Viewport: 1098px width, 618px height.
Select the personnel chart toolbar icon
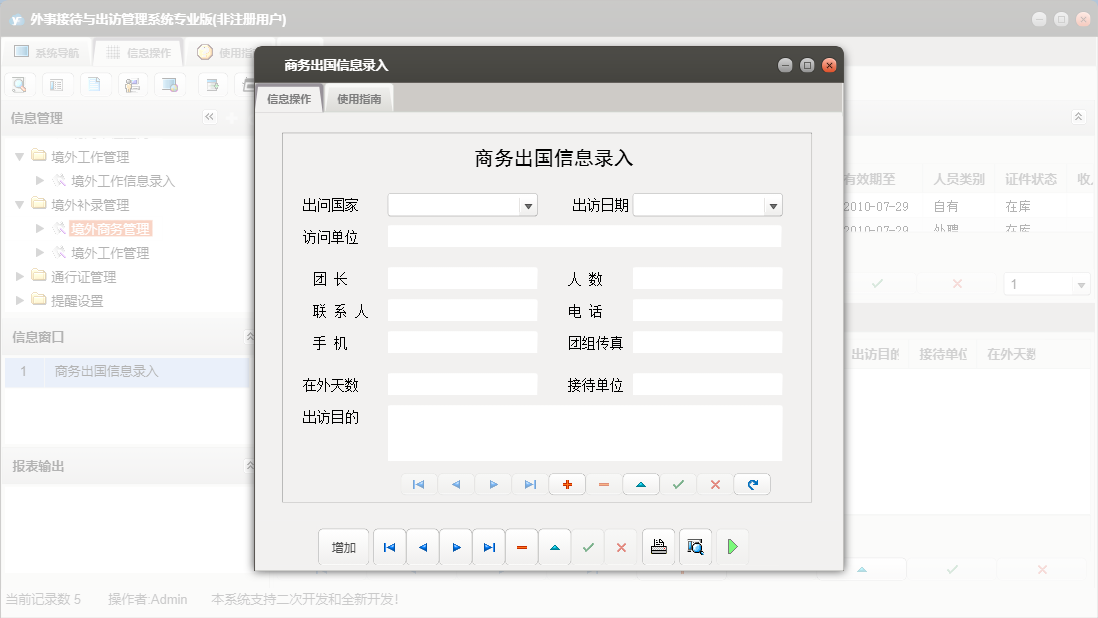pos(133,85)
